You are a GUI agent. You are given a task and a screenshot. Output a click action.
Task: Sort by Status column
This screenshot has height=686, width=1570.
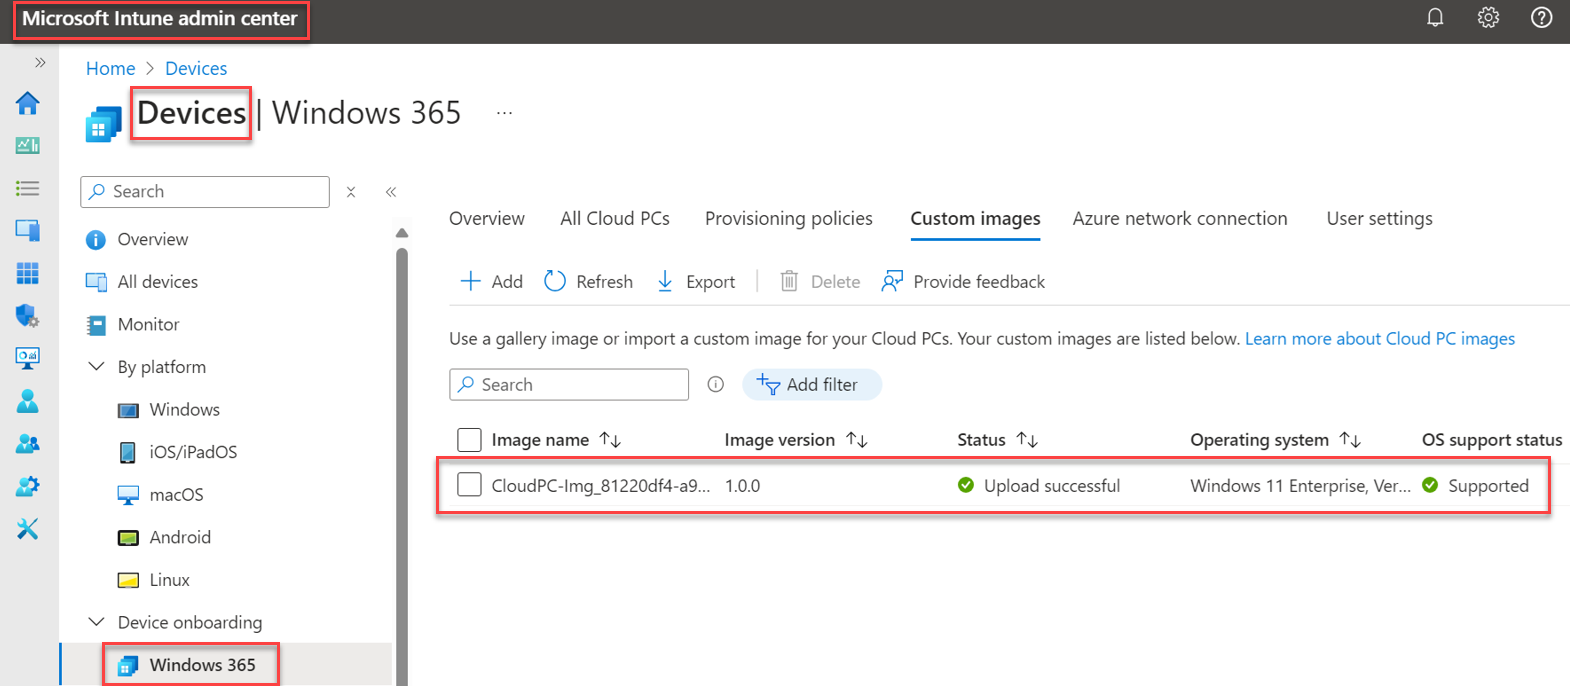pyautogui.click(x=998, y=440)
